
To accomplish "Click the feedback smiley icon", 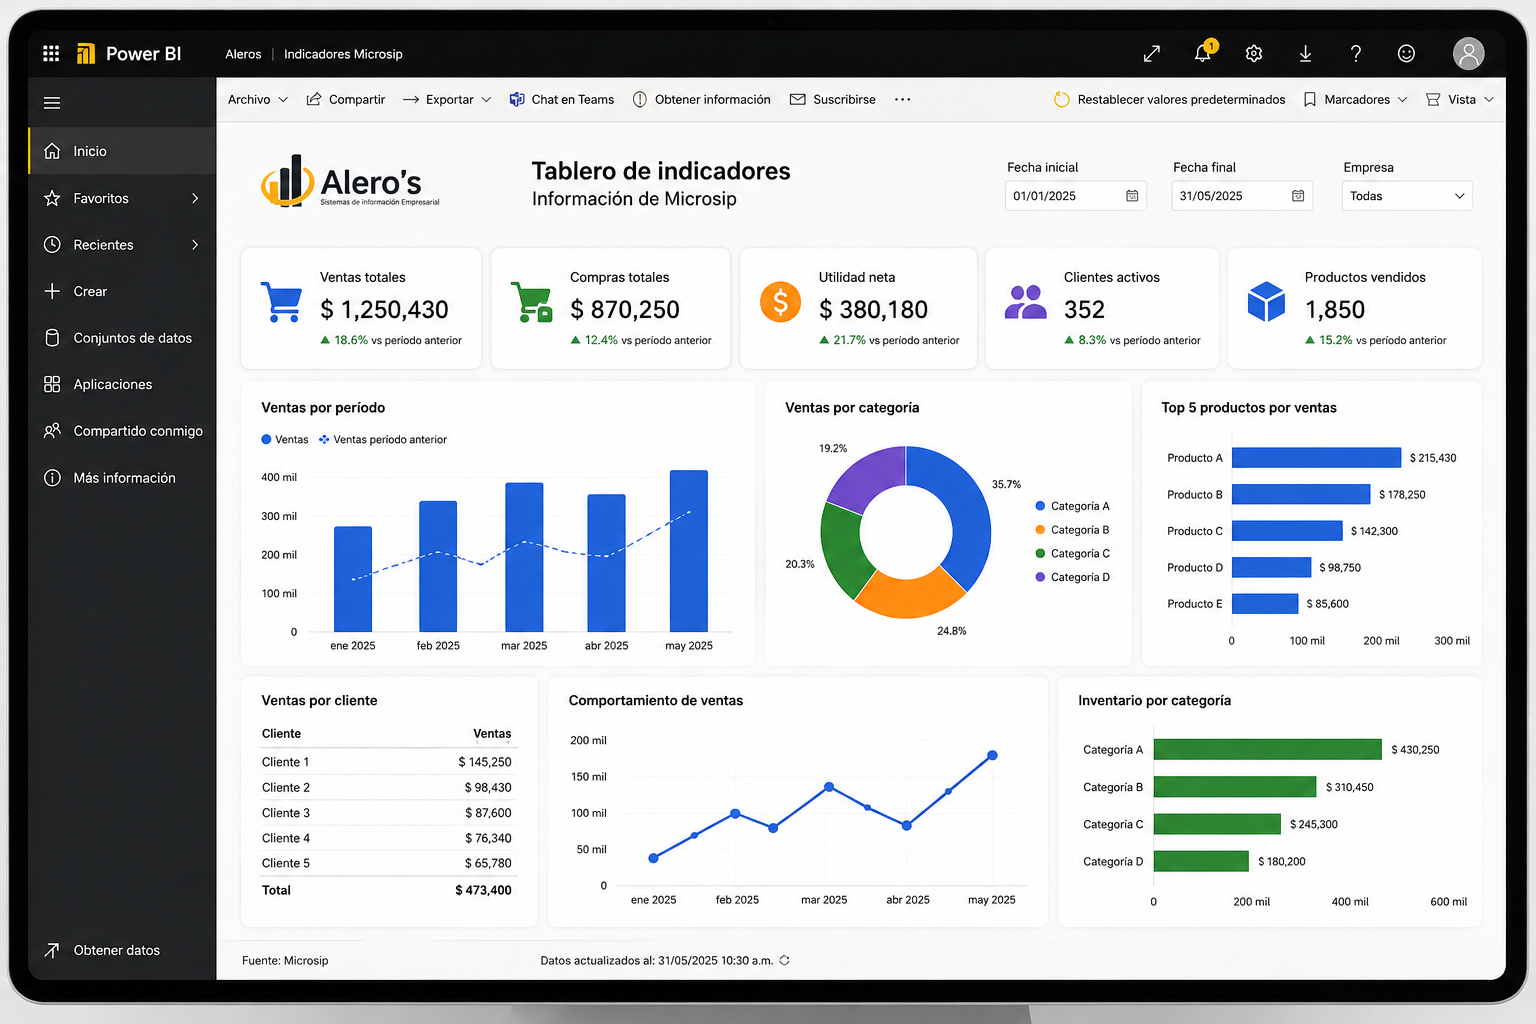I will coord(1406,54).
